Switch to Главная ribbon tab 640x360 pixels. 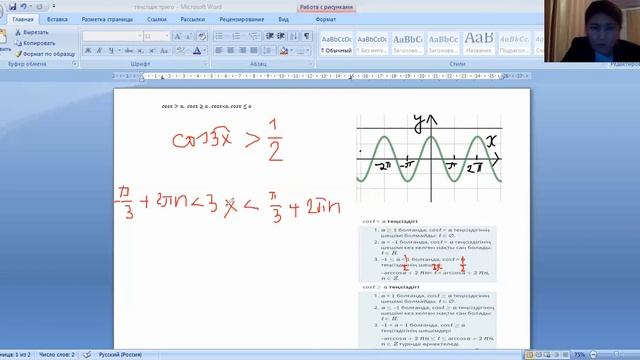click(x=23, y=19)
